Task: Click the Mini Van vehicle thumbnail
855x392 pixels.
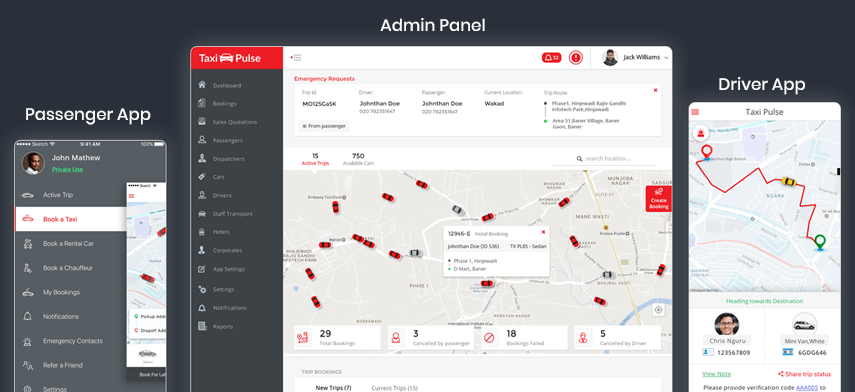Action: tap(804, 324)
